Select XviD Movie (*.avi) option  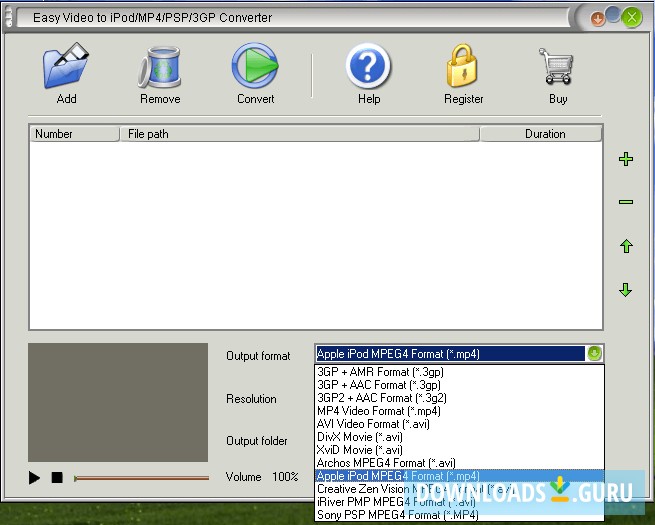(459, 450)
